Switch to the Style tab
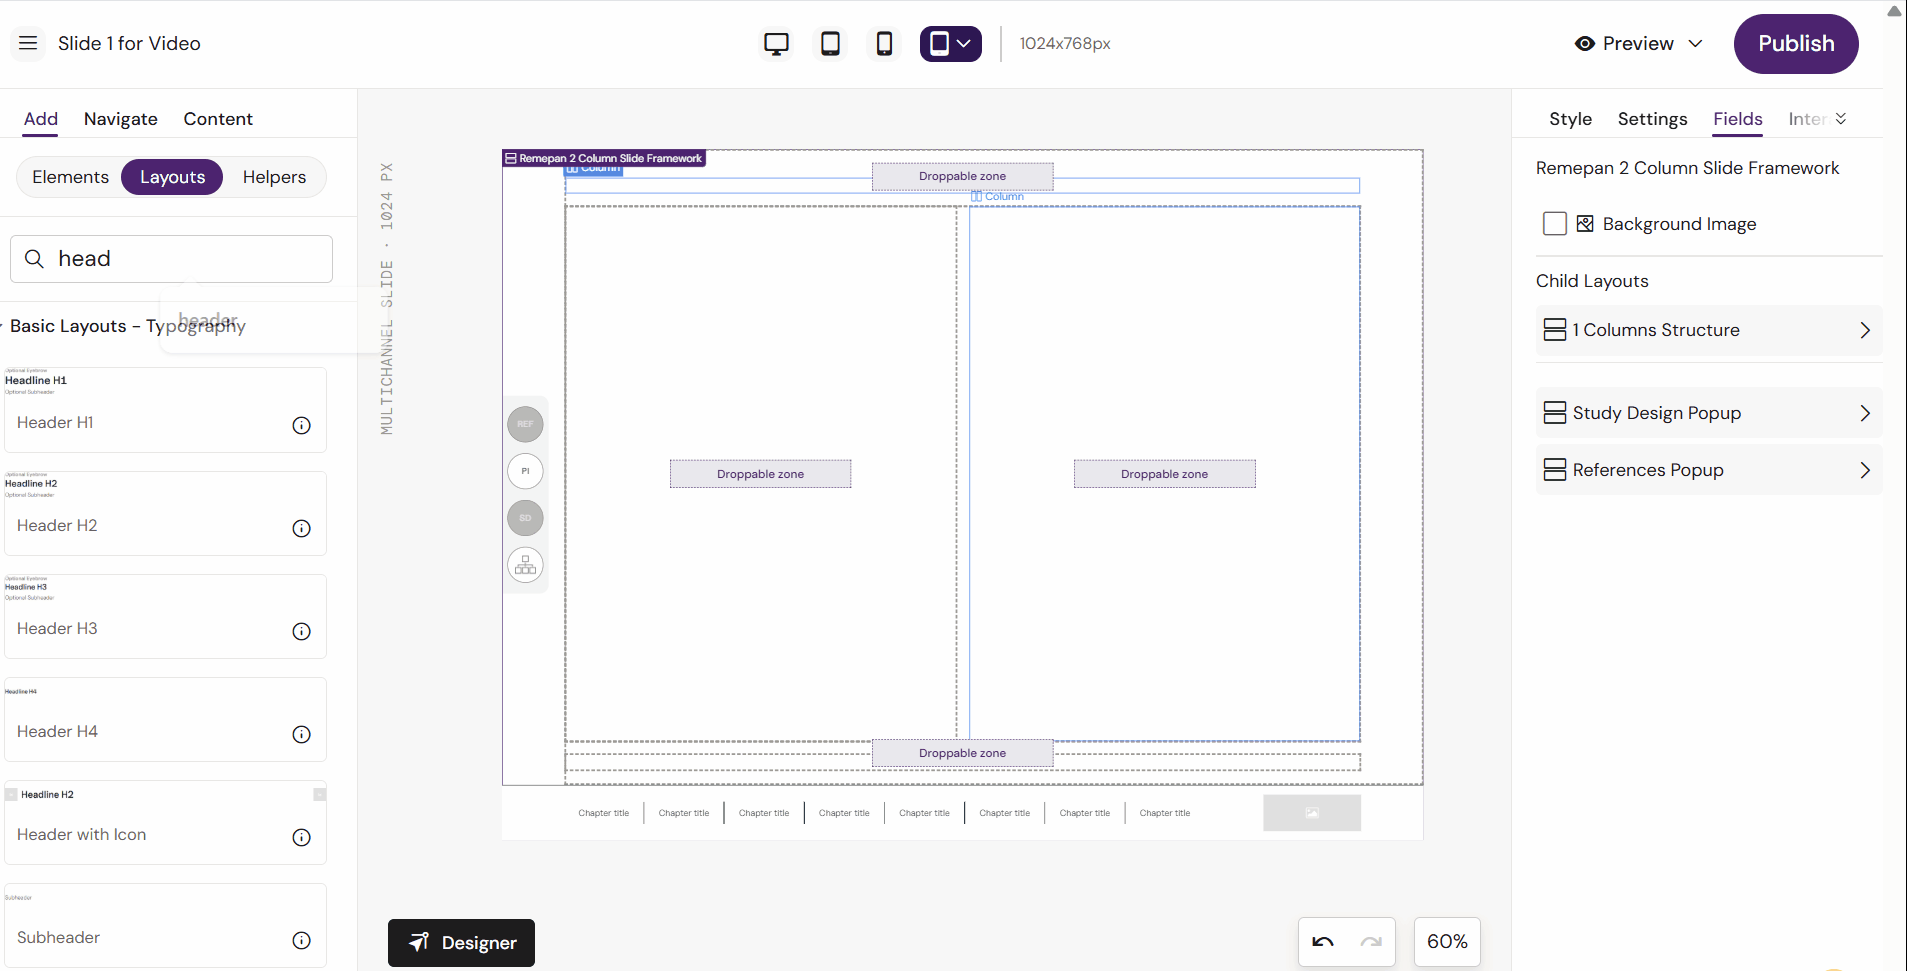 point(1569,118)
